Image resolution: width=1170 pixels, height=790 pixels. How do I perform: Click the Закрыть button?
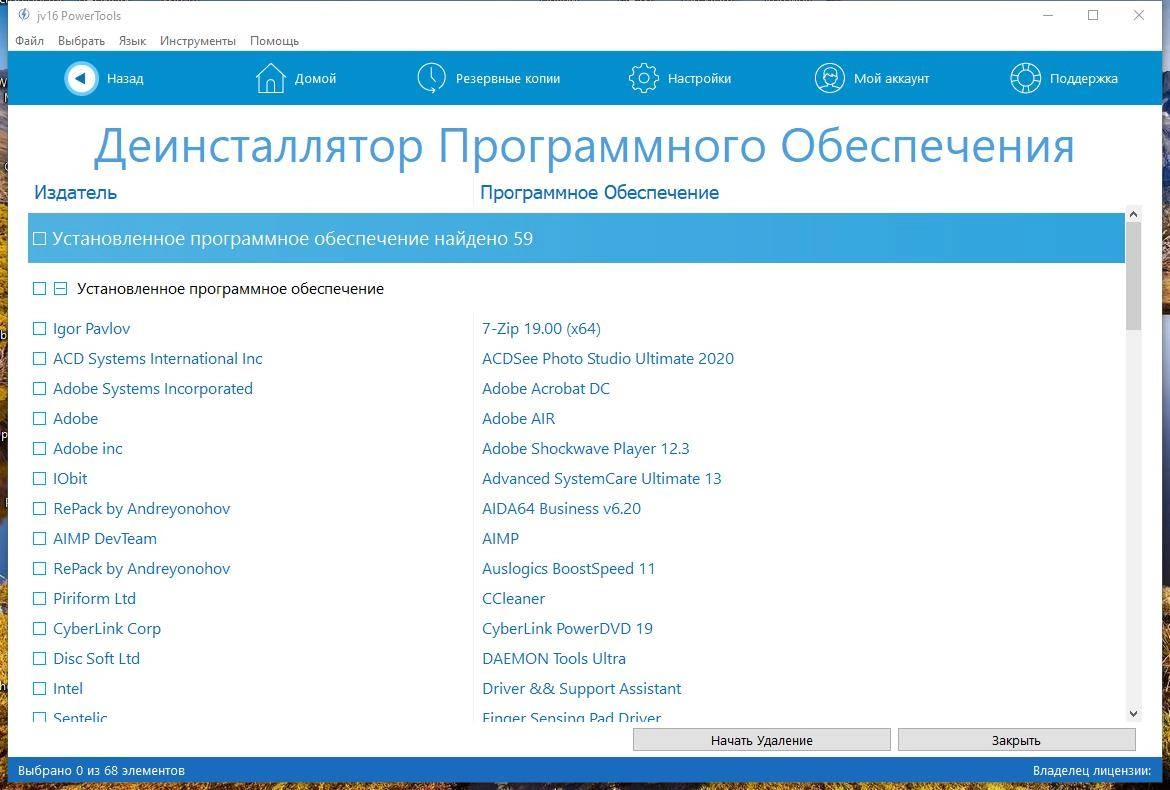click(1016, 740)
